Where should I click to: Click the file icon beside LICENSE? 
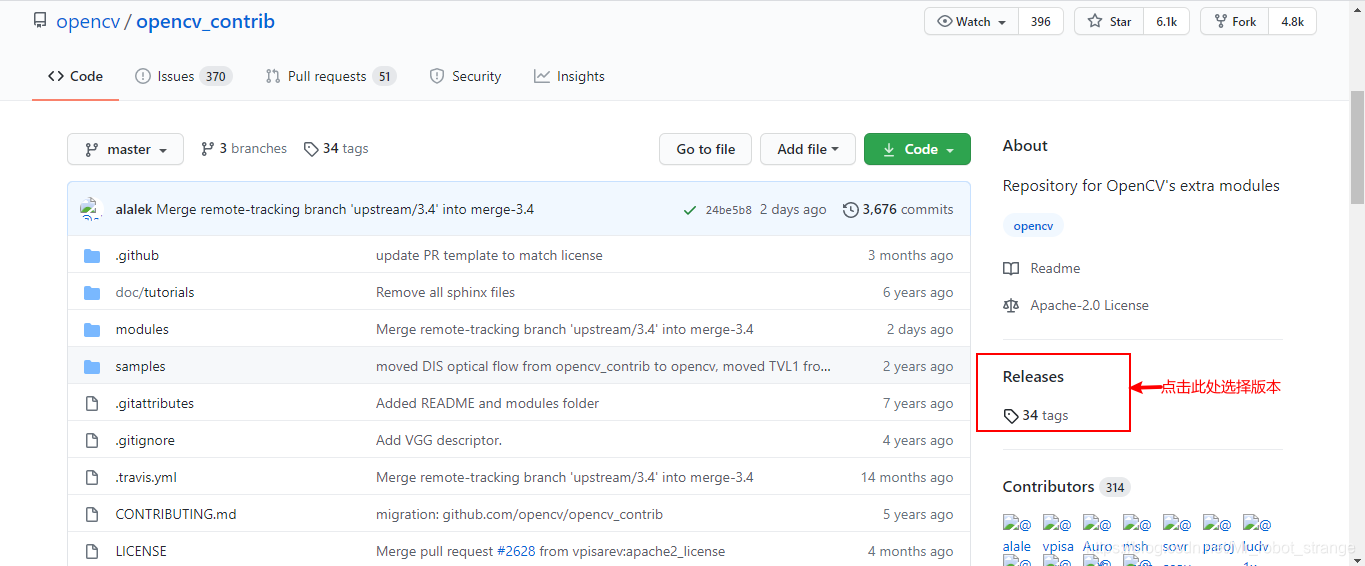coord(92,551)
